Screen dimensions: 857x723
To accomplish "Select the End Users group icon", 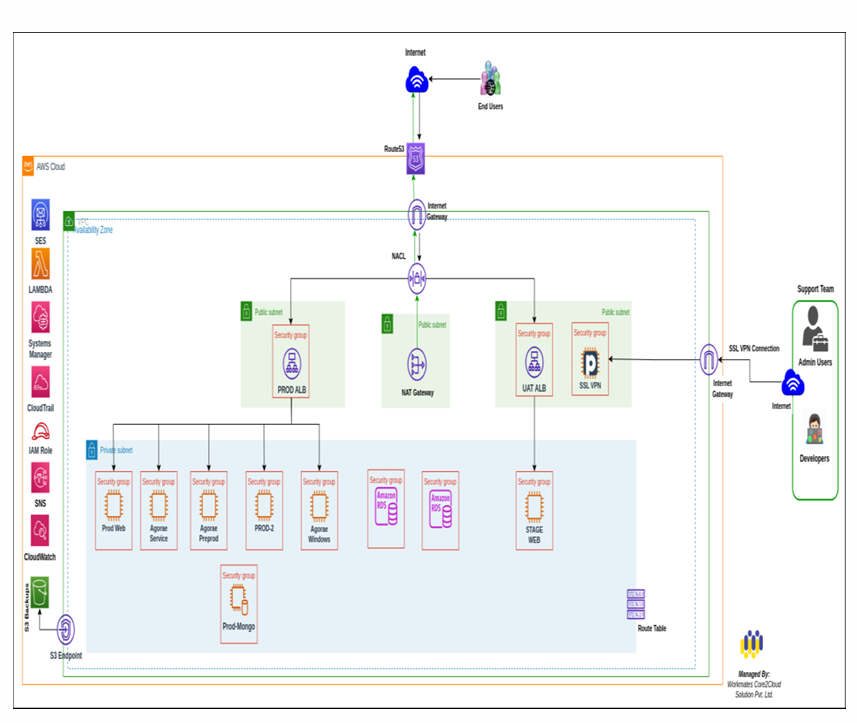I will click(489, 80).
